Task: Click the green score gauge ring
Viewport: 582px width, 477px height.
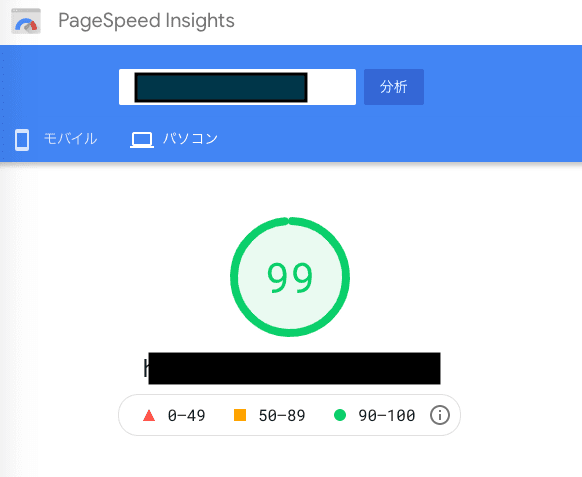Action: click(x=290, y=277)
